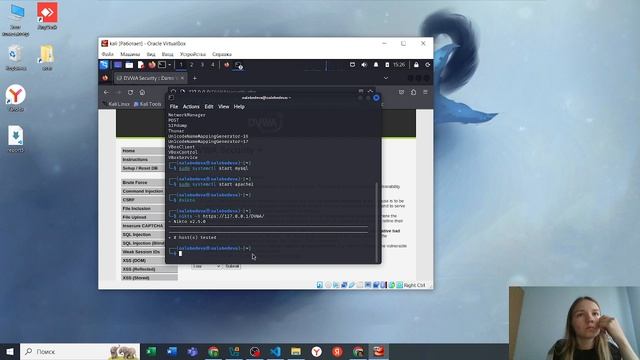Click the lock screen padlock icon
This screenshot has width=640, height=360.
pyautogui.click(x=416, y=65)
